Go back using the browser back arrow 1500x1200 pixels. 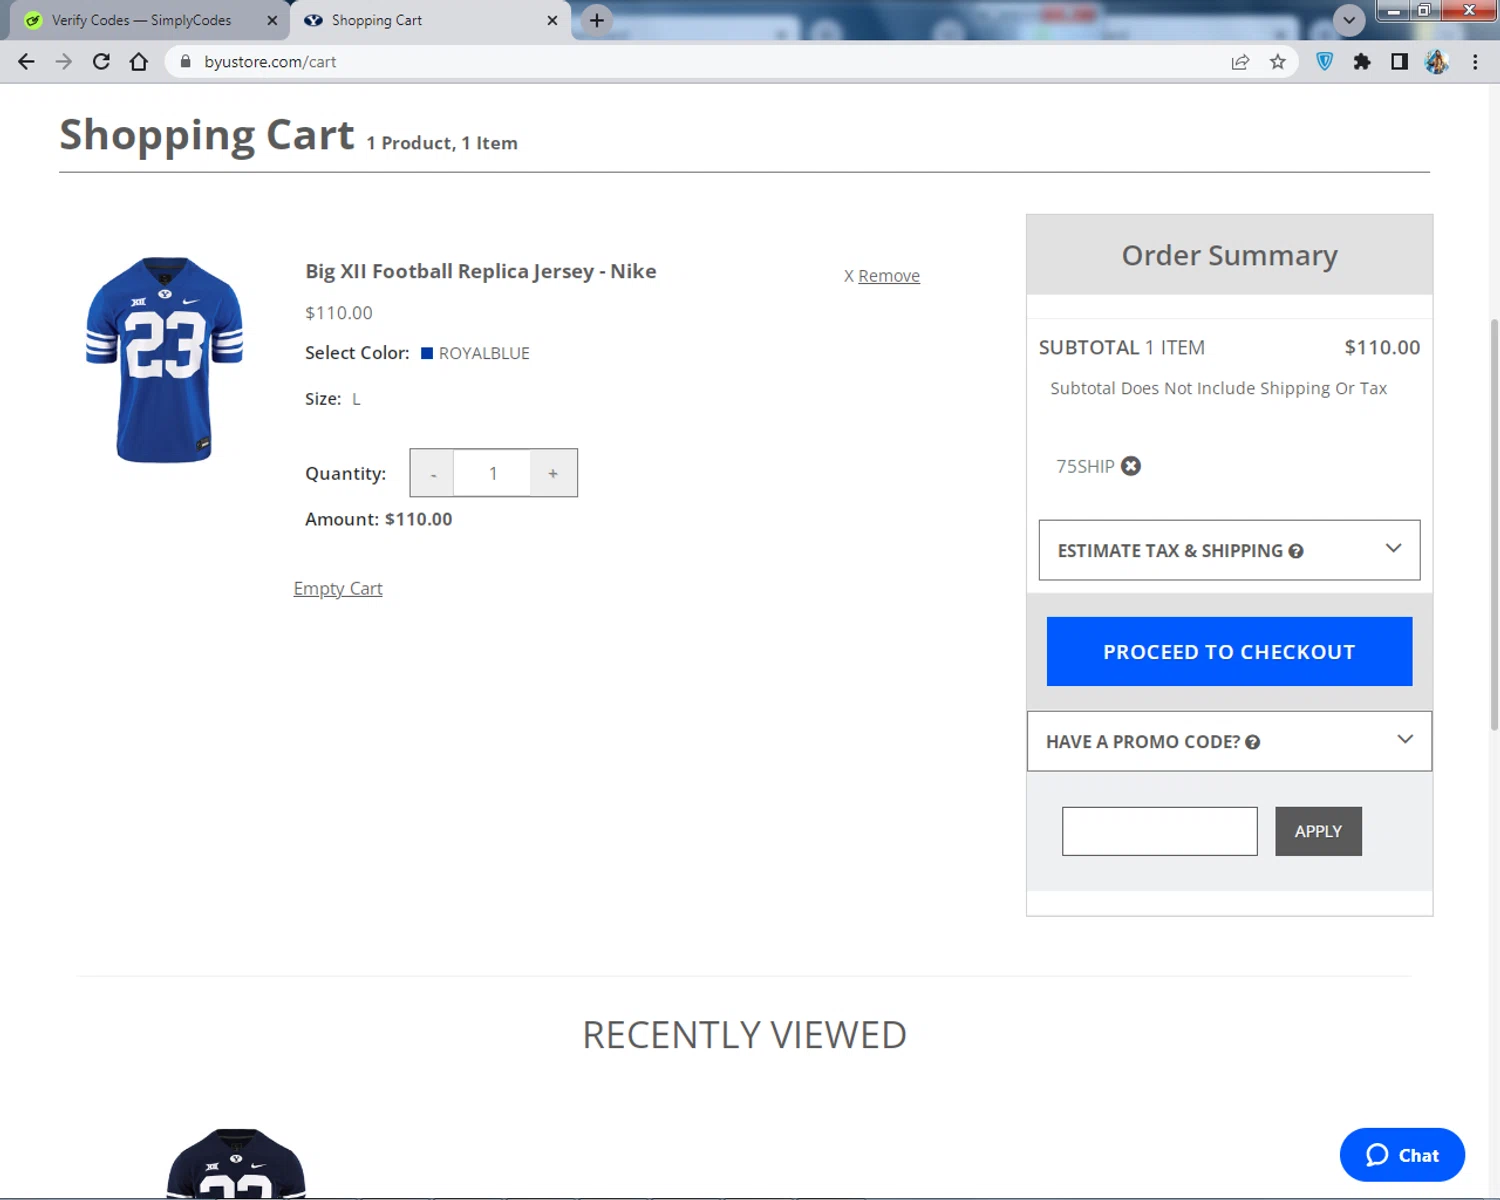point(27,62)
